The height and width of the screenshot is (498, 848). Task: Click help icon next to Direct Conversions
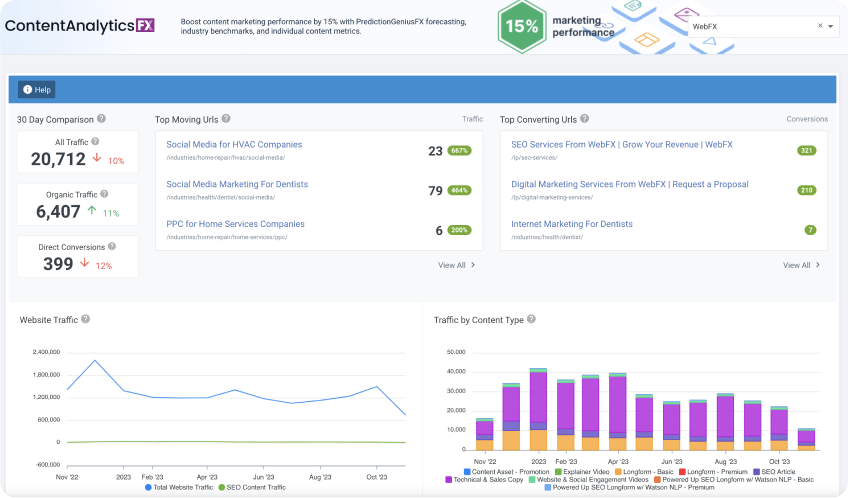click(x=112, y=247)
